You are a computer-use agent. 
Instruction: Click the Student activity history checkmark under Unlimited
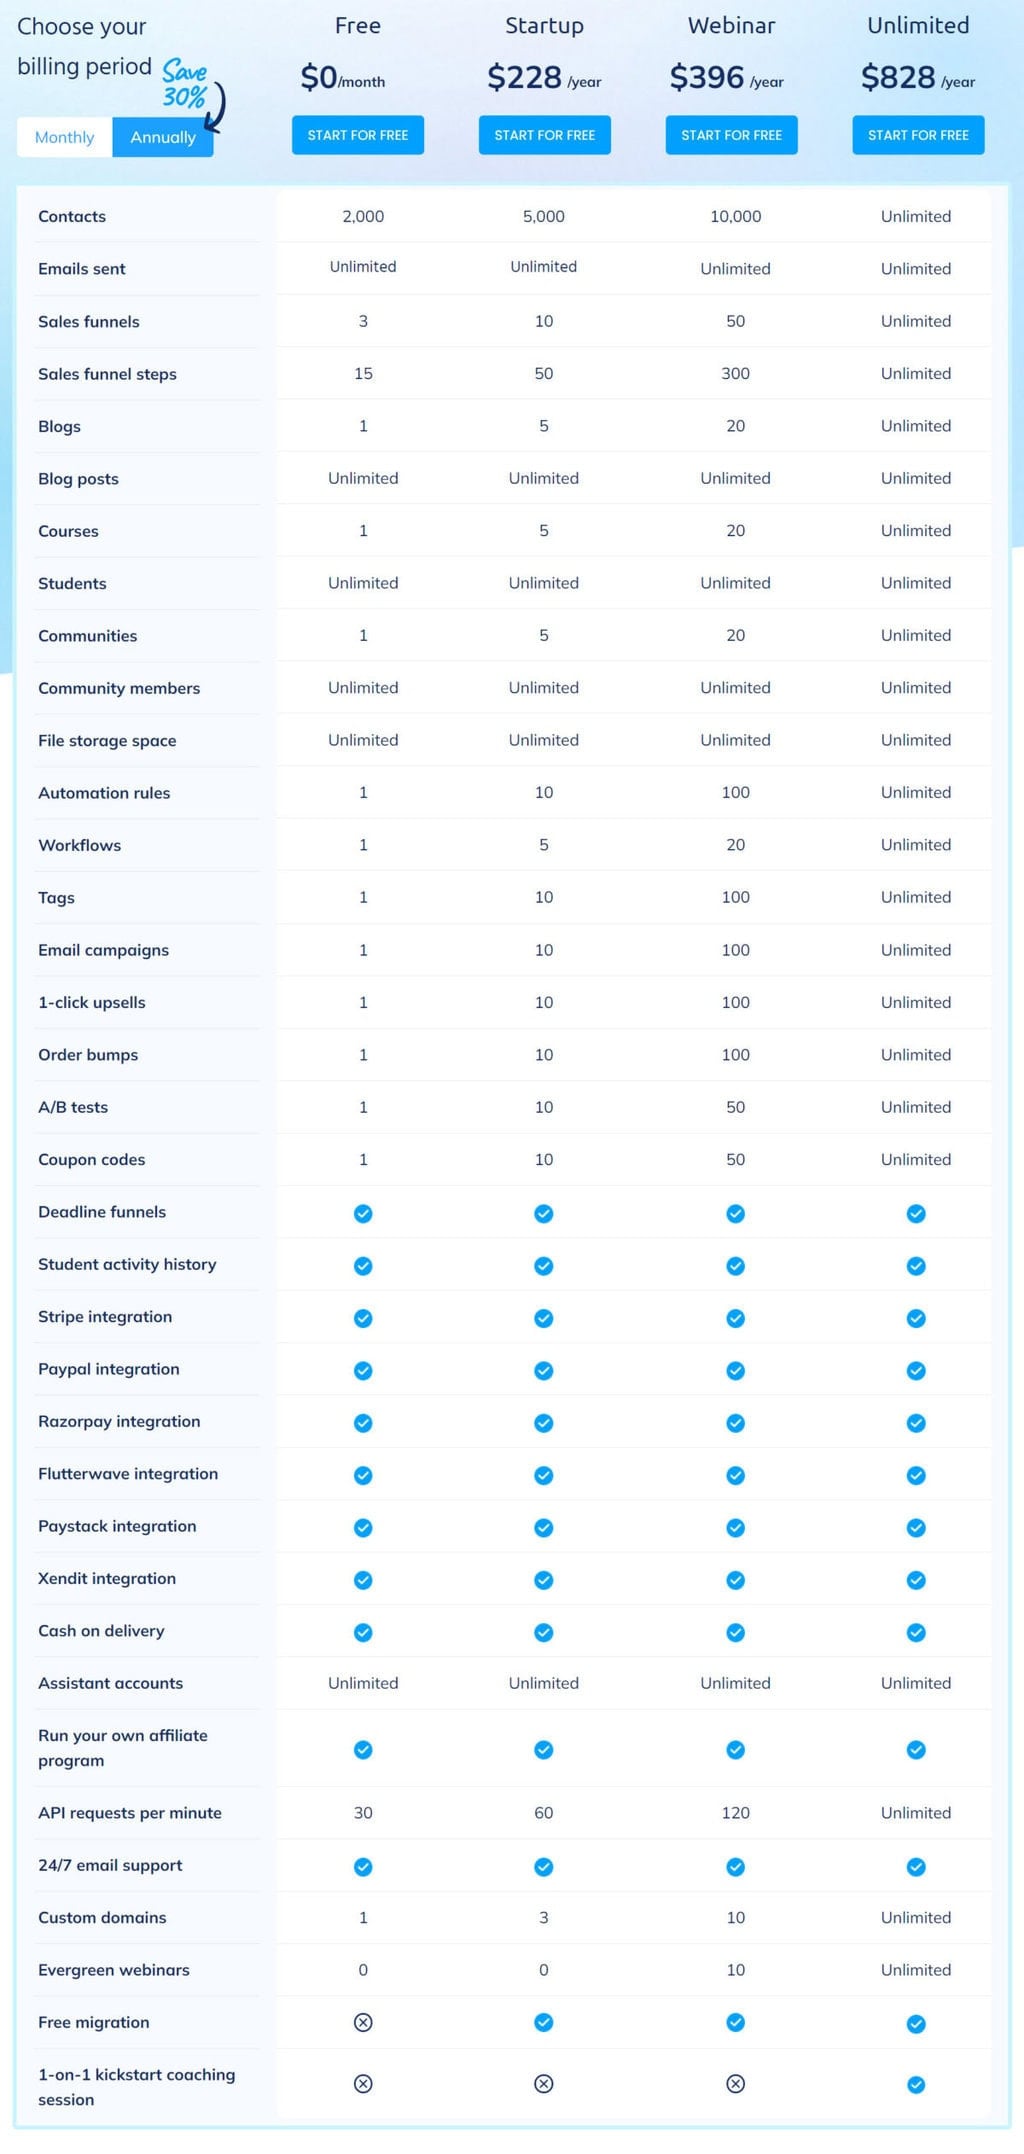(x=916, y=1265)
